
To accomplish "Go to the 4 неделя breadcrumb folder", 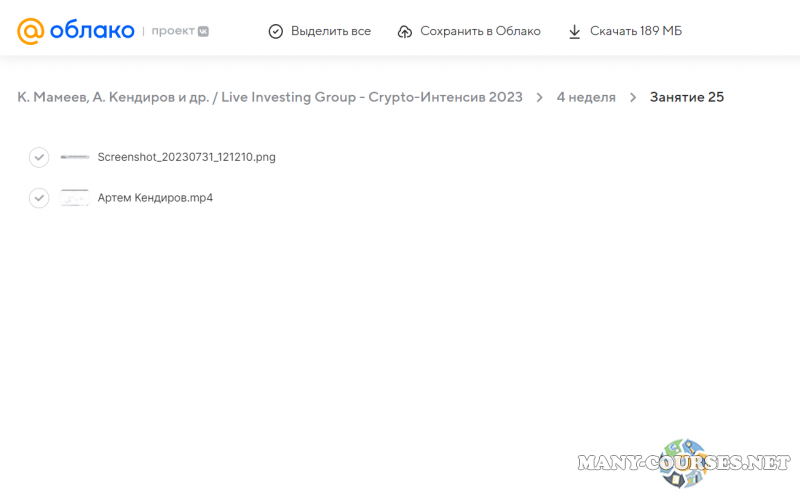I will point(586,97).
